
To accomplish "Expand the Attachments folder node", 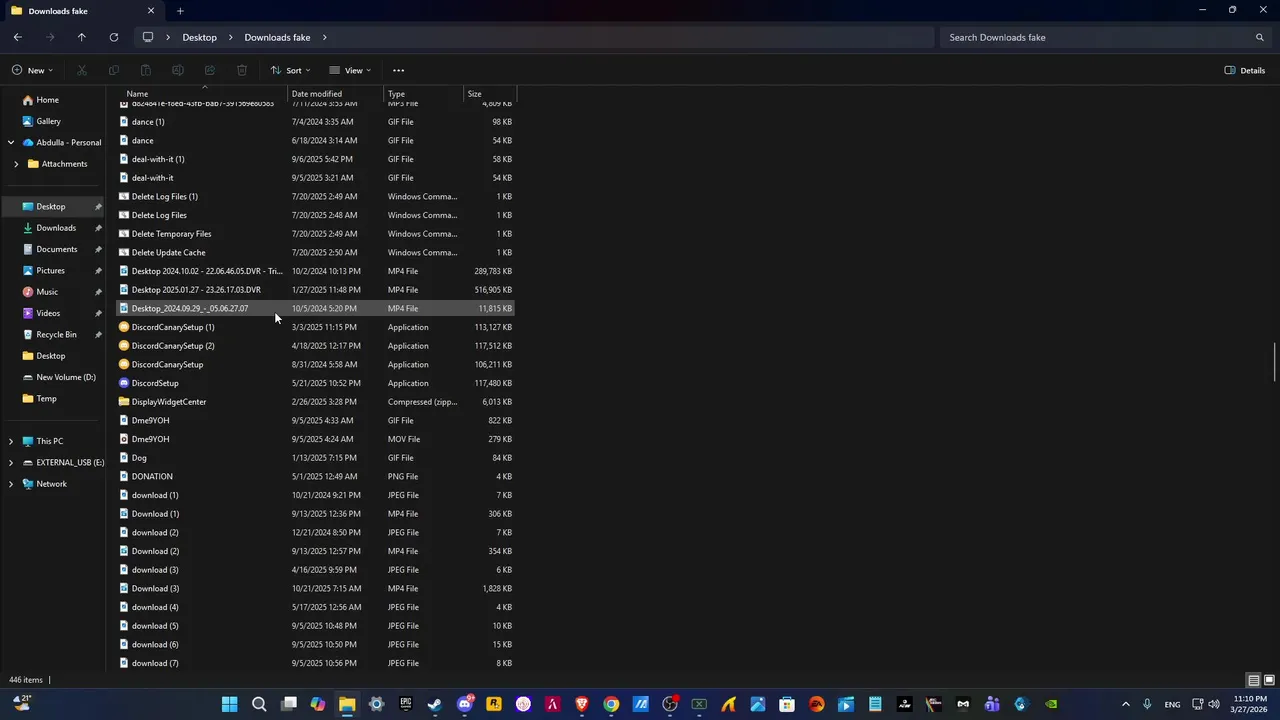I will (16, 164).
